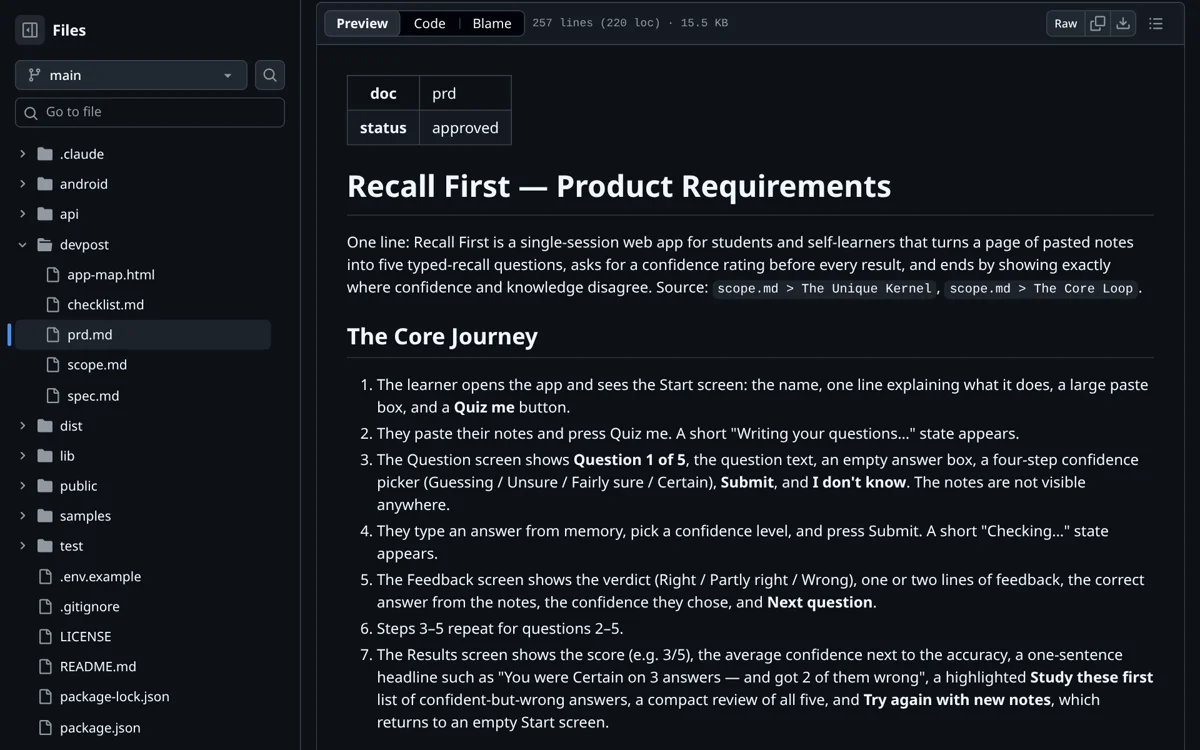Copy raw file contents icon
Screen dimensions: 1200x750
click(1098, 23)
